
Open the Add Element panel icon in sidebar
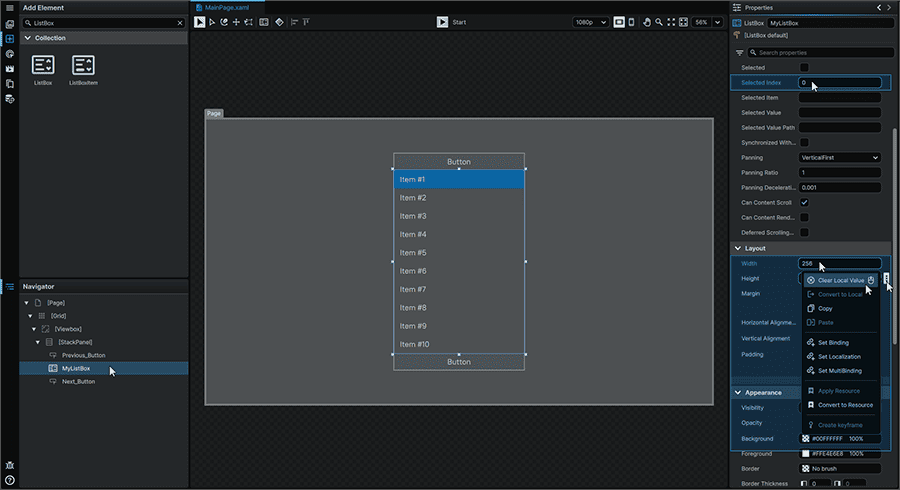click(9, 38)
